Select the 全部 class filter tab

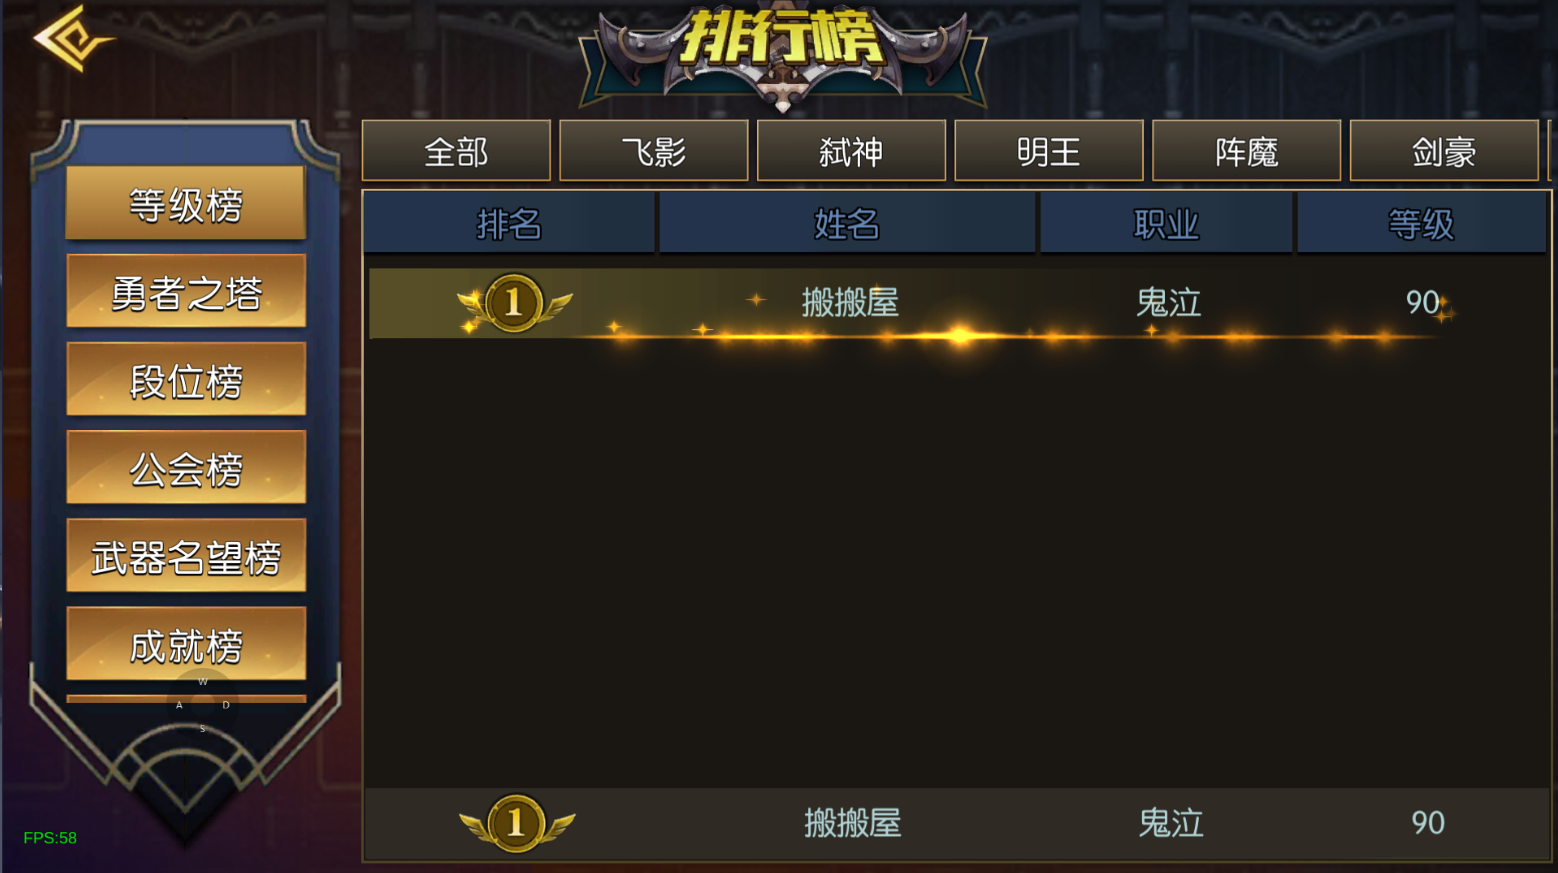click(x=456, y=151)
